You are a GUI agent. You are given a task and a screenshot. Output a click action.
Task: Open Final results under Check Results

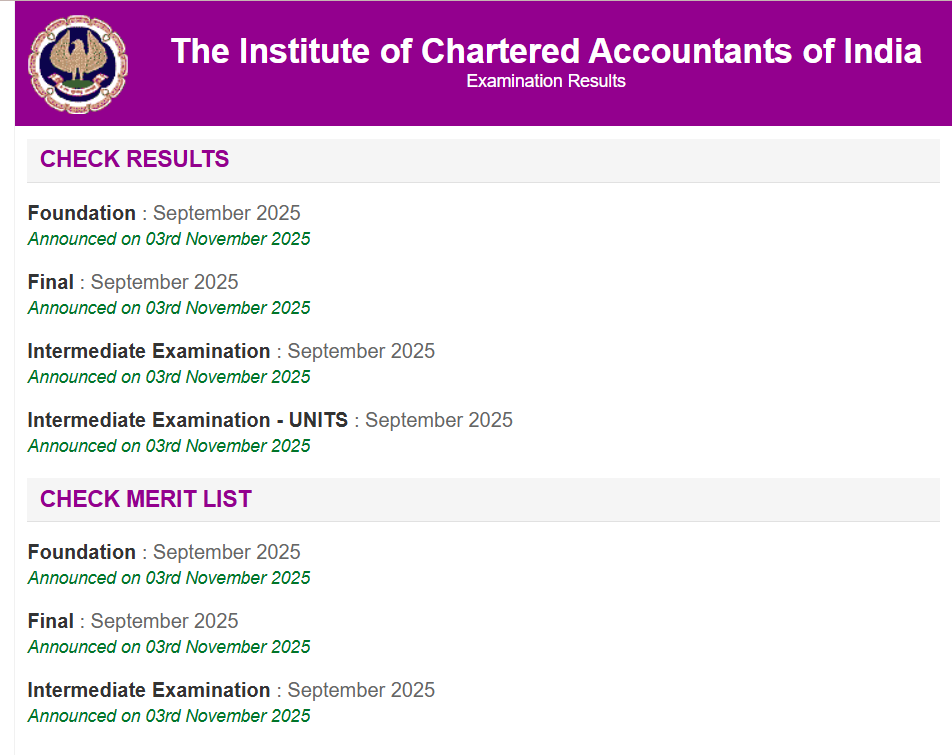tap(51, 282)
